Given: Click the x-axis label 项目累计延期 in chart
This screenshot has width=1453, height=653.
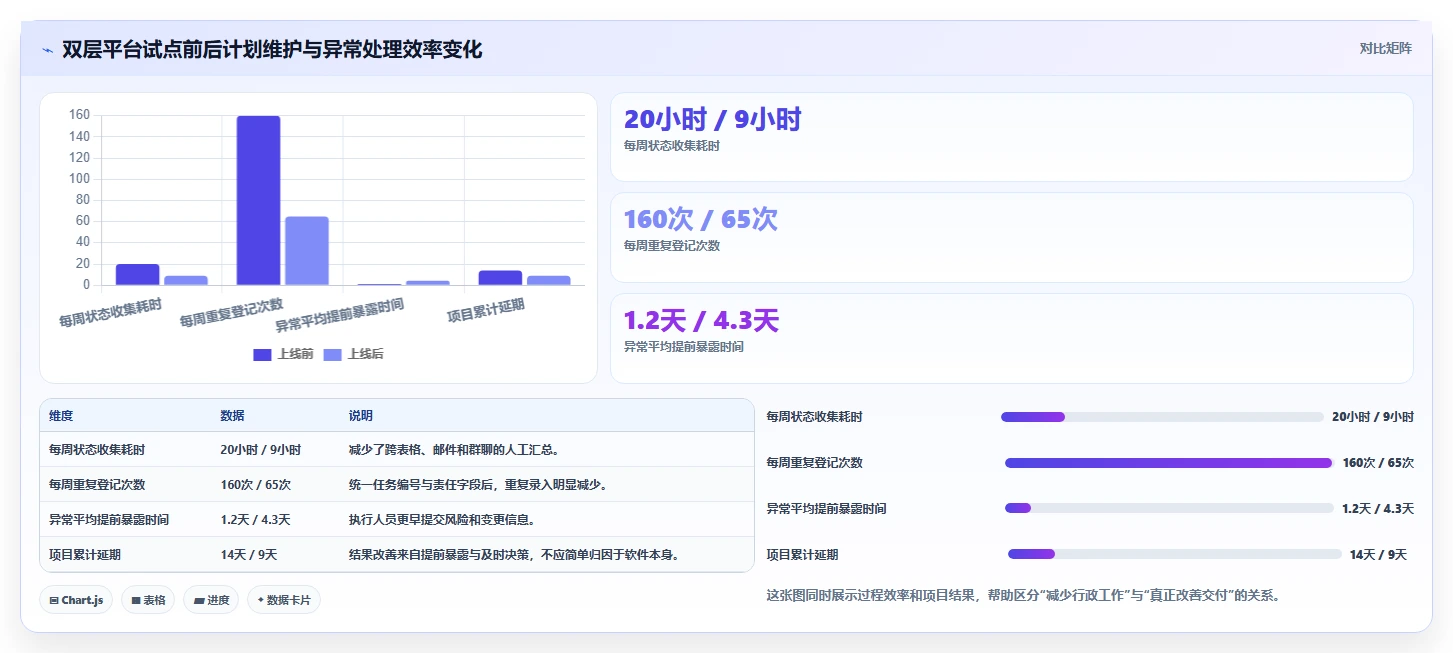Looking at the screenshot, I should [486, 310].
